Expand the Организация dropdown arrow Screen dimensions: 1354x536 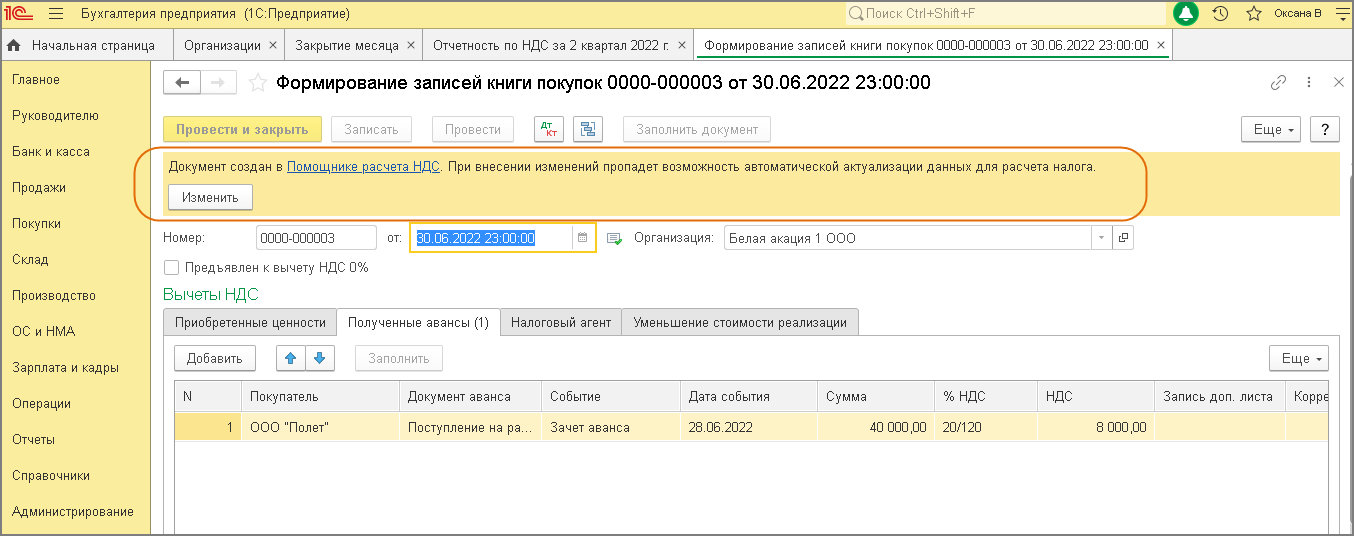point(1102,238)
